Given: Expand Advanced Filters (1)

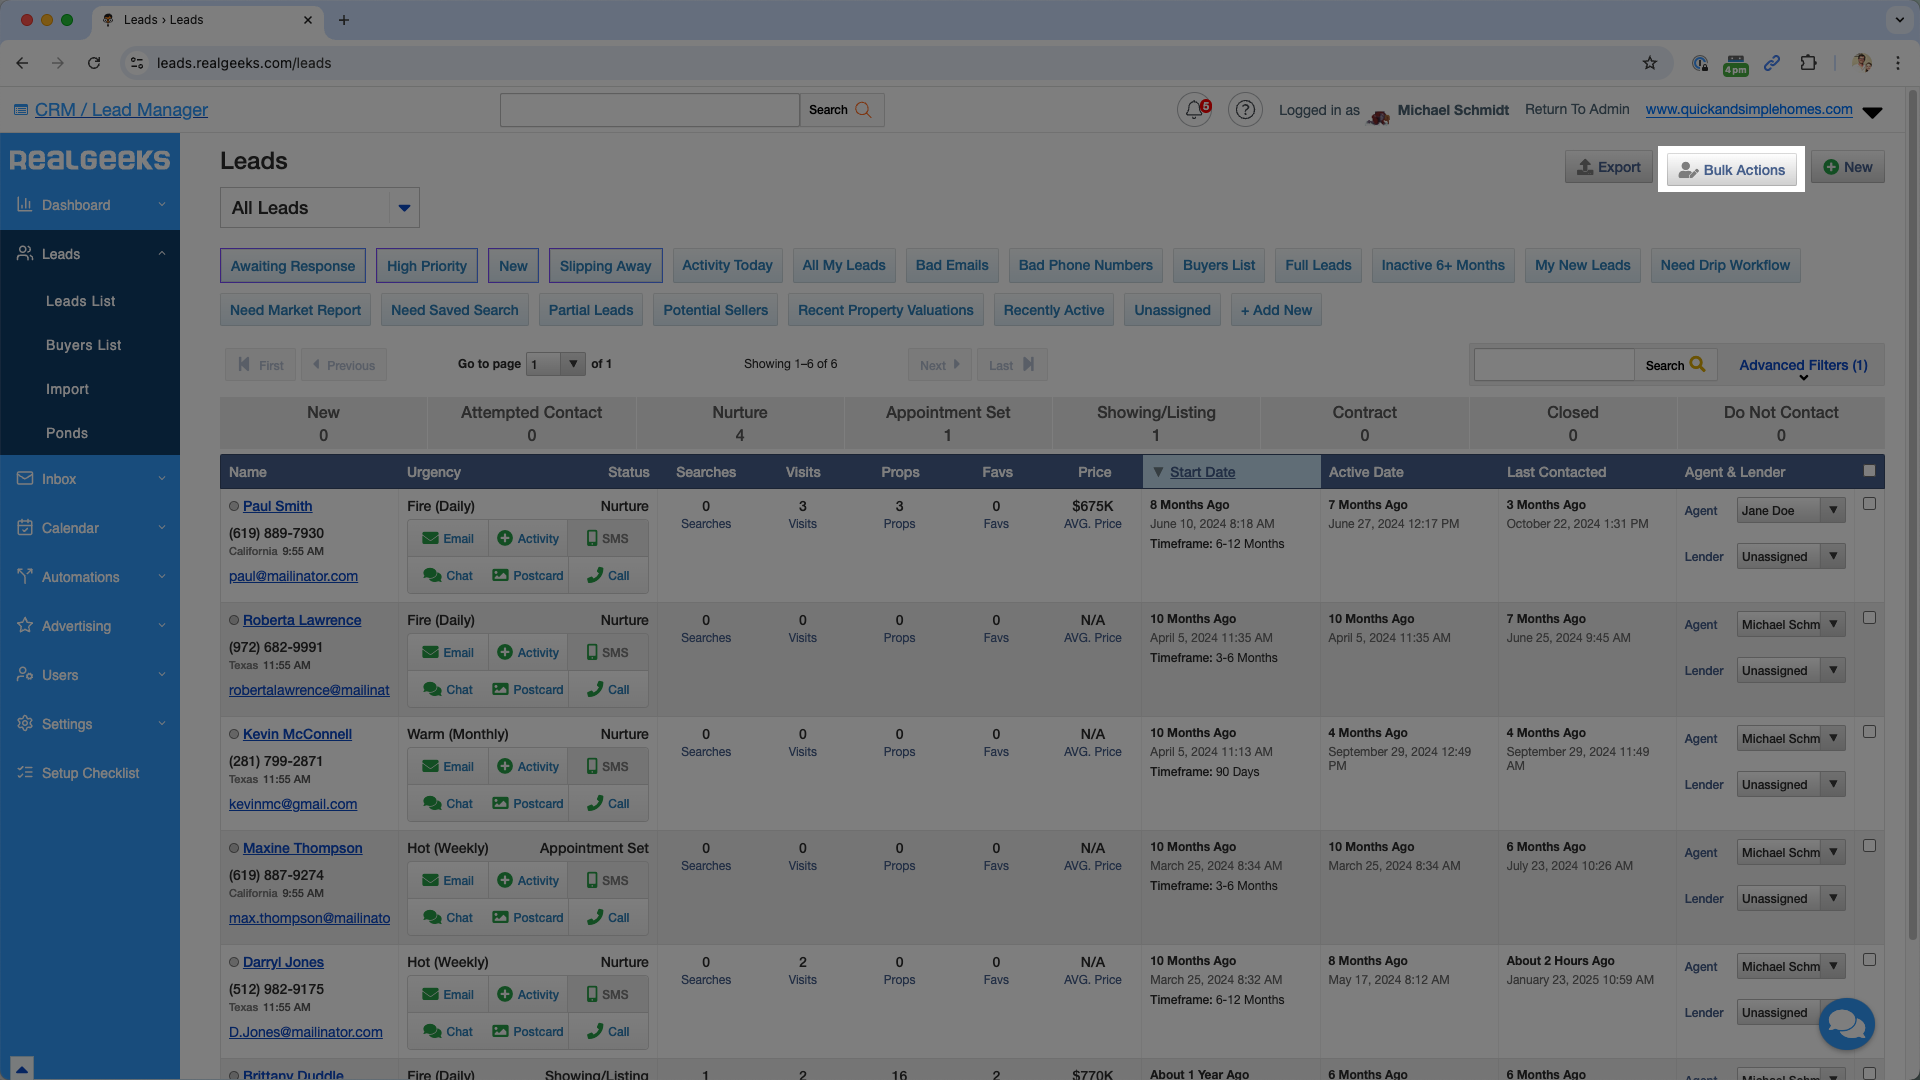Looking at the screenshot, I should [1802, 366].
